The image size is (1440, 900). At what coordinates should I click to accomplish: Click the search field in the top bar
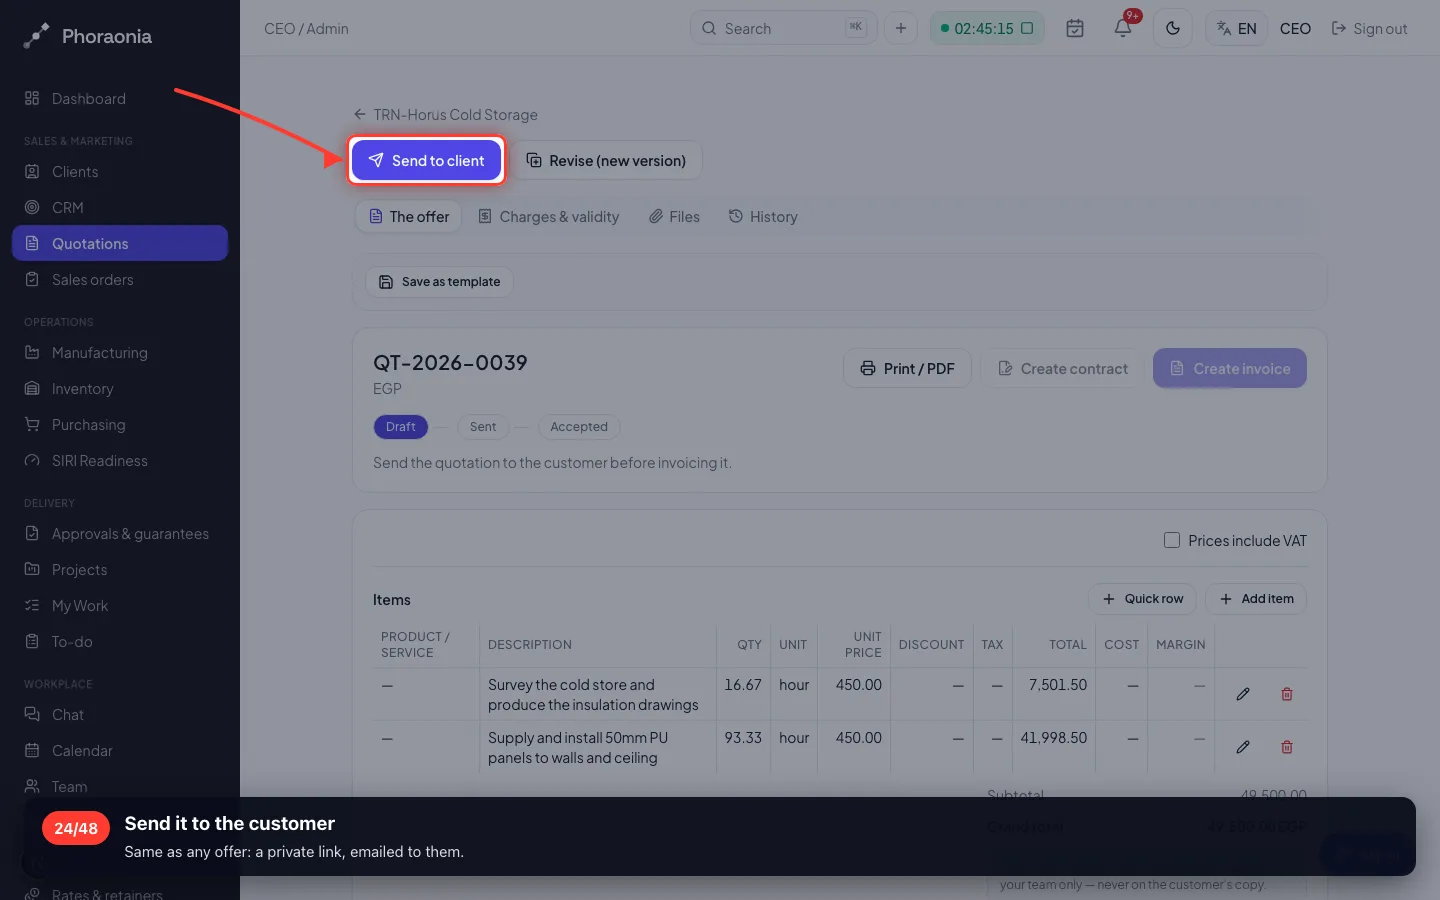[783, 28]
